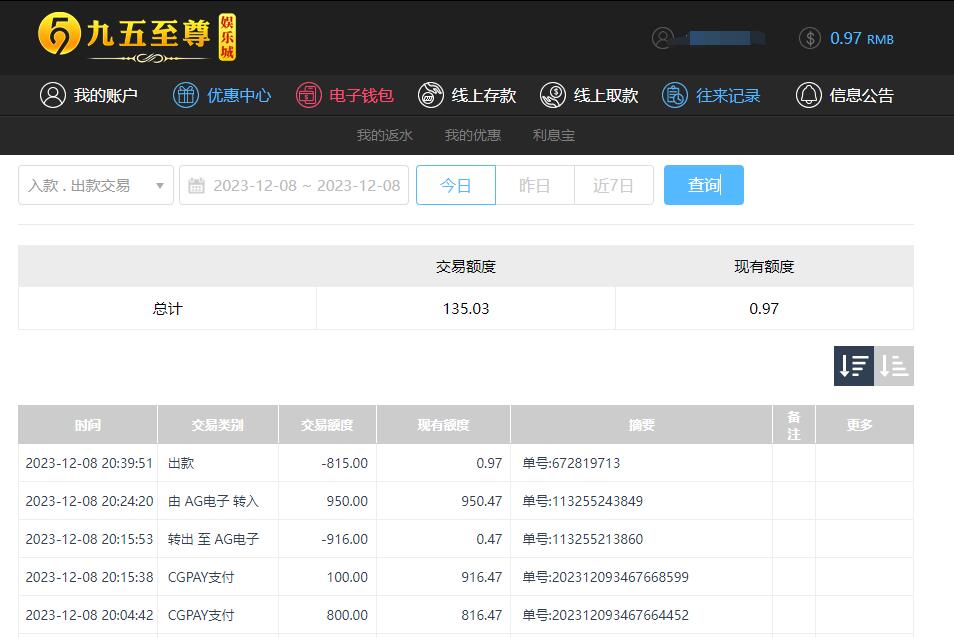This screenshot has width=954, height=638.
Task: Select the 今日 date filter
Action: pyautogui.click(x=456, y=185)
